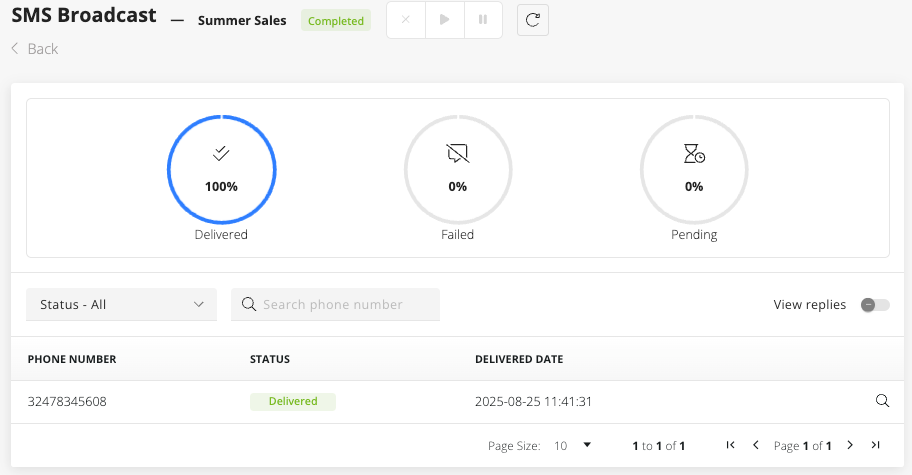Image resolution: width=912 pixels, height=475 pixels.
Task: Go to previous page arrow
Action: (x=756, y=445)
